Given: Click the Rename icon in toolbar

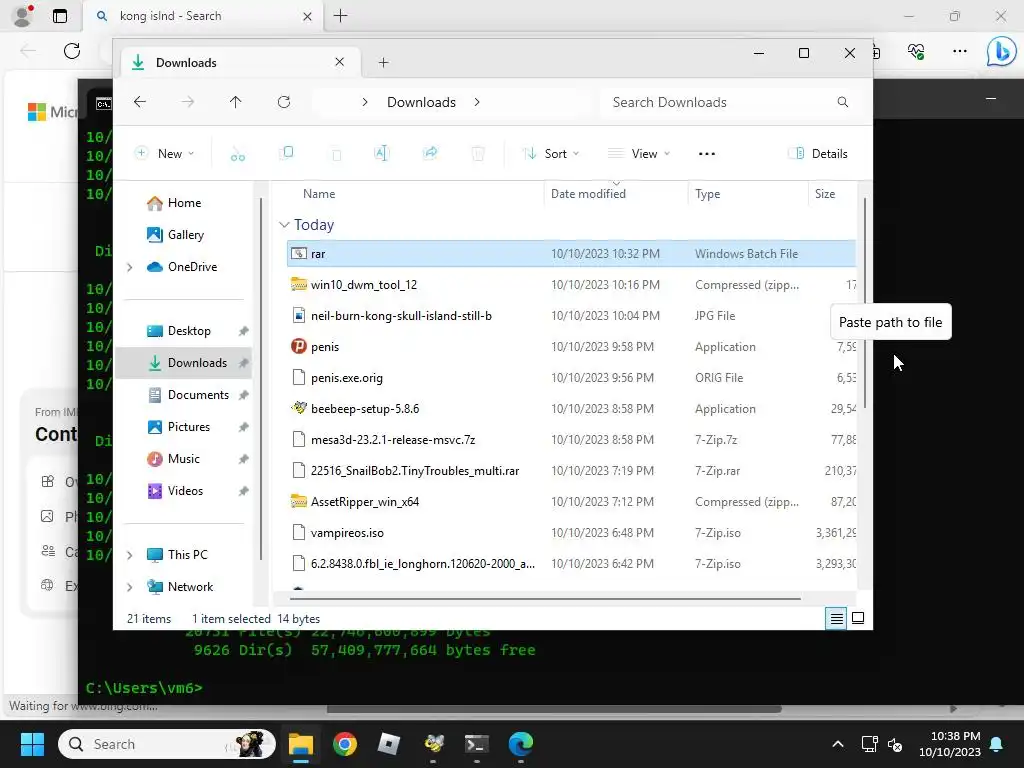Looking at the screenshot, I should pyautogui.click(x=381, y=153).
